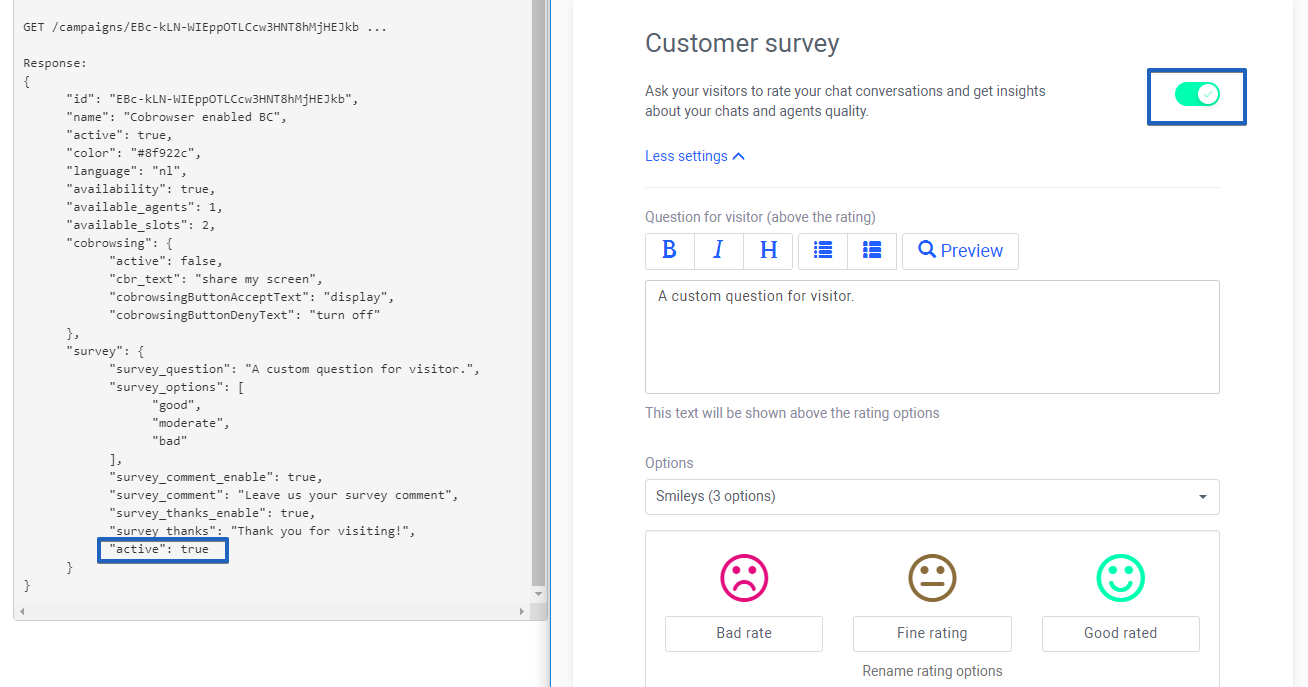Click the "cobrowsingButtonAcceptText": "display" line
Screen dimensions: 1308x687
tap(253, 297)
